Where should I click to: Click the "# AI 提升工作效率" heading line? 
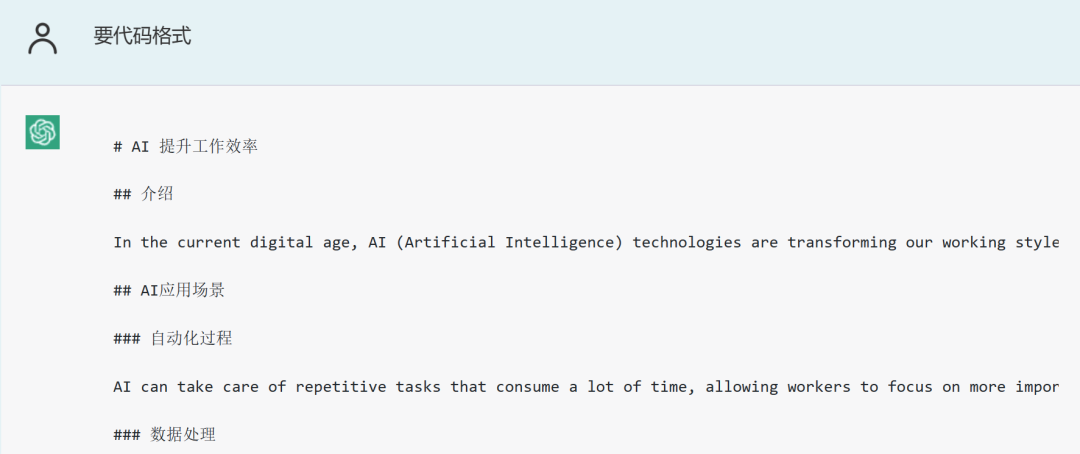[x=185, y=146]
